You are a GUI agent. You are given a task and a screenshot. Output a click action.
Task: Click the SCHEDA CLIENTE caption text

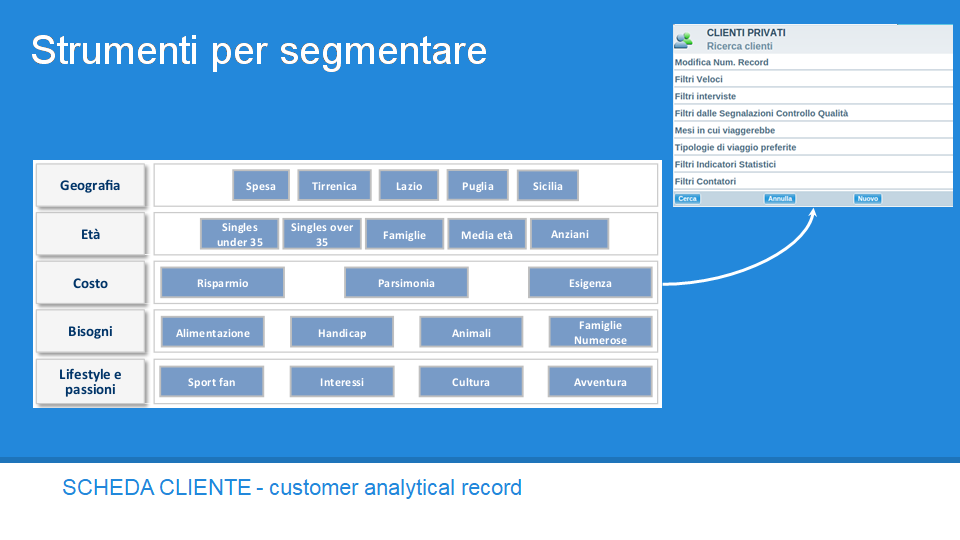click(x=292, y=487)
